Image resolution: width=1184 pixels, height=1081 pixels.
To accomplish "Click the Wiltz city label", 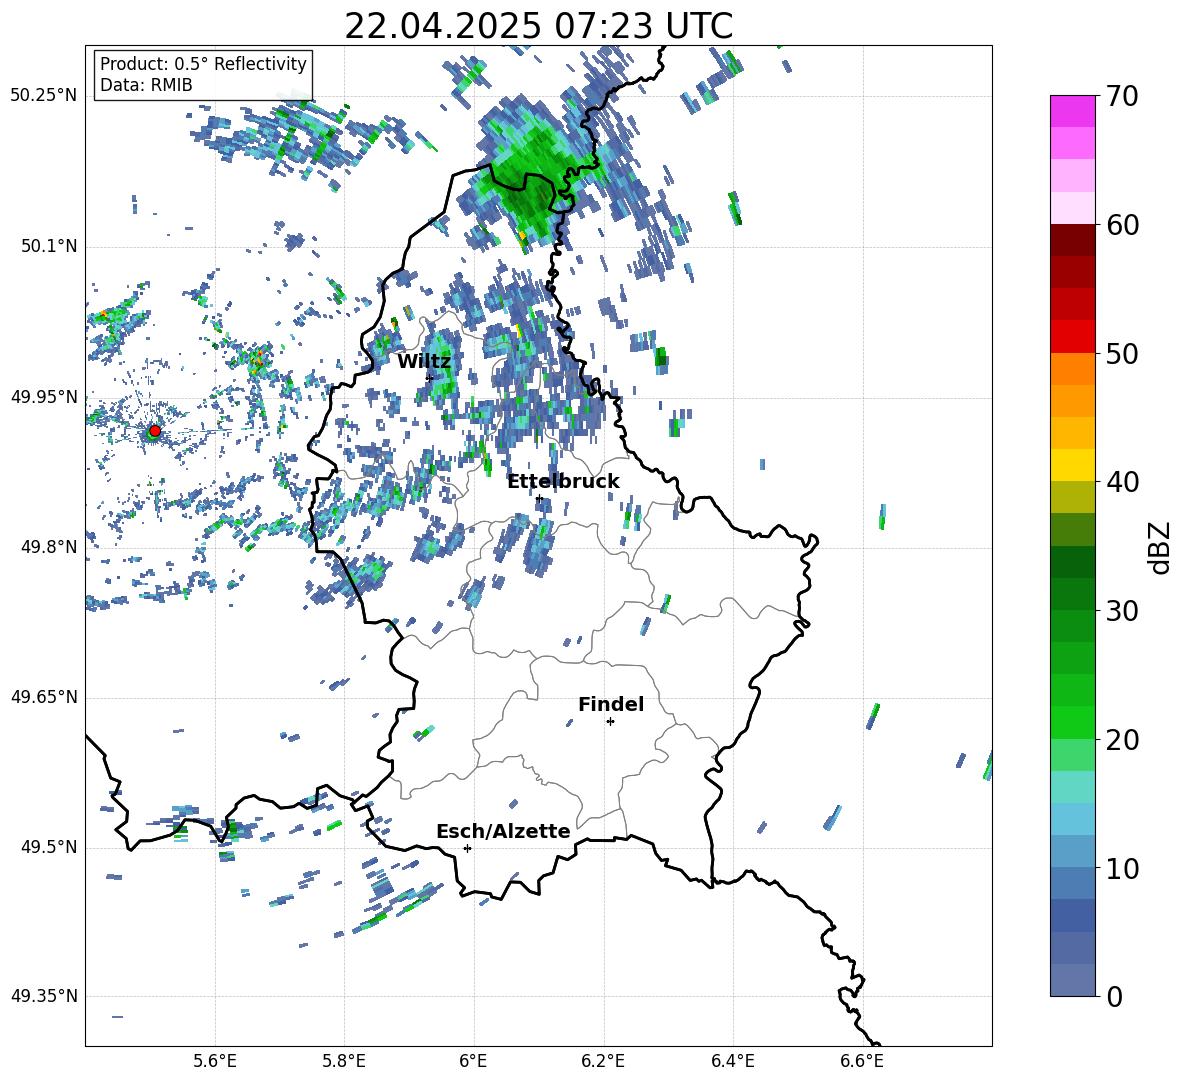I will [424, 362].
